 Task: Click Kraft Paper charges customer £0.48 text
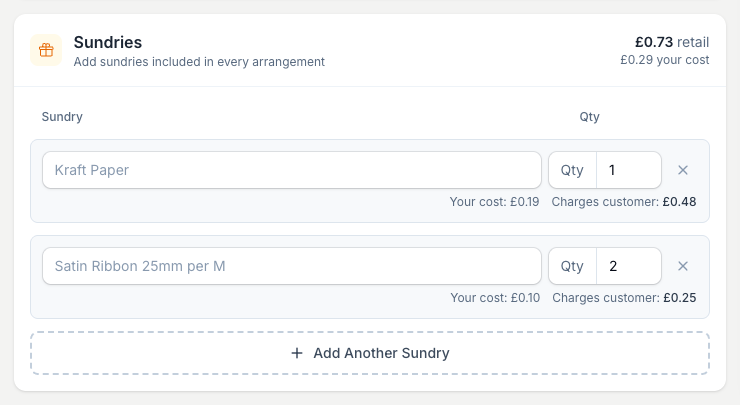[624, 202]
